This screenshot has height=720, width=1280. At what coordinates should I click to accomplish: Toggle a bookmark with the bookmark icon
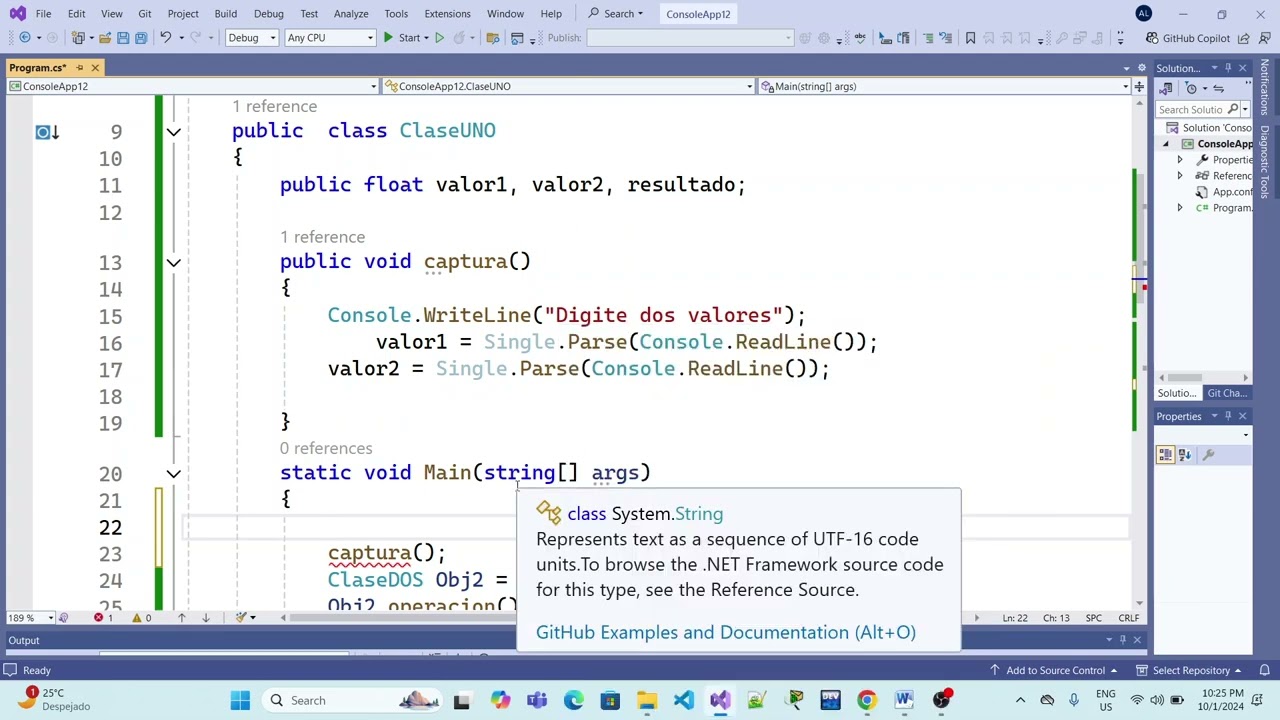pyautogui.click(x=970, y=38)
